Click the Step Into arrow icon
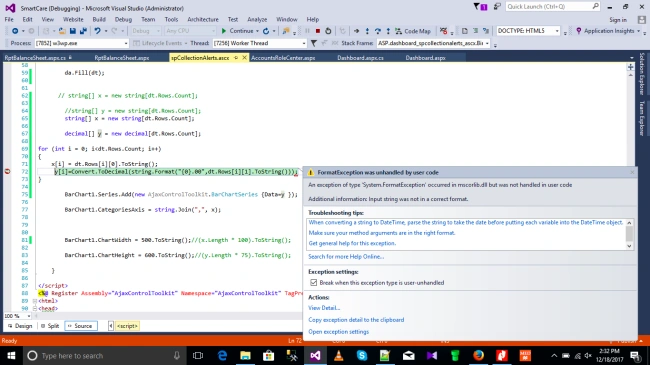Screen dimensions: 650x365 tap(367, 31)
